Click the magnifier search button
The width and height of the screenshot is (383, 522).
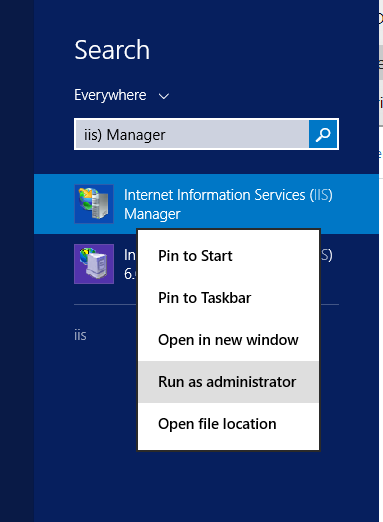pyautogui.click(x=323, y=134)
